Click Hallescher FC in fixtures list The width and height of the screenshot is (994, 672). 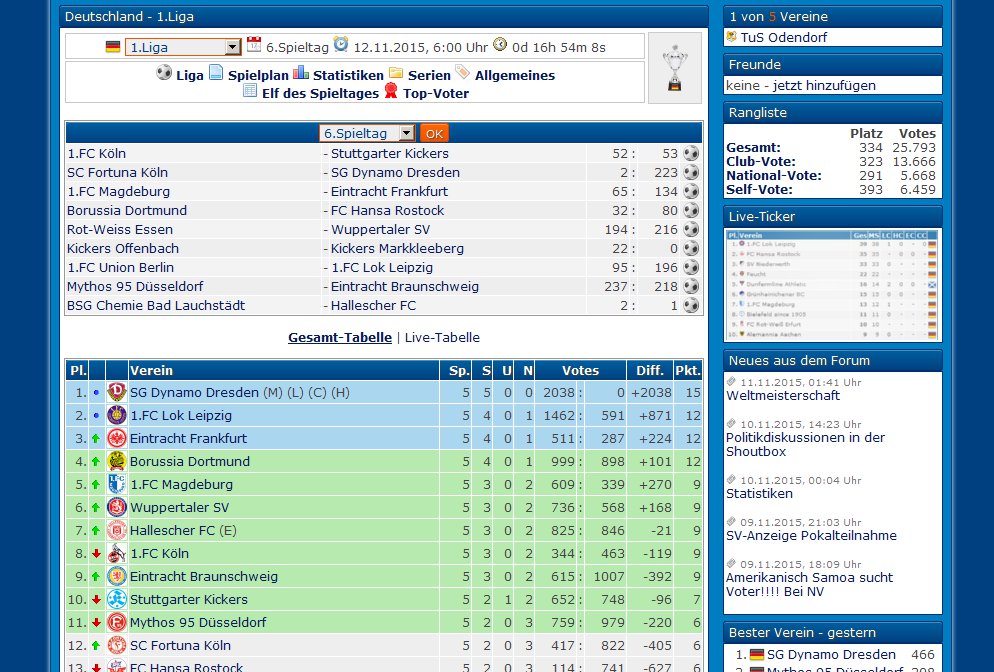(x=373, y=306)
